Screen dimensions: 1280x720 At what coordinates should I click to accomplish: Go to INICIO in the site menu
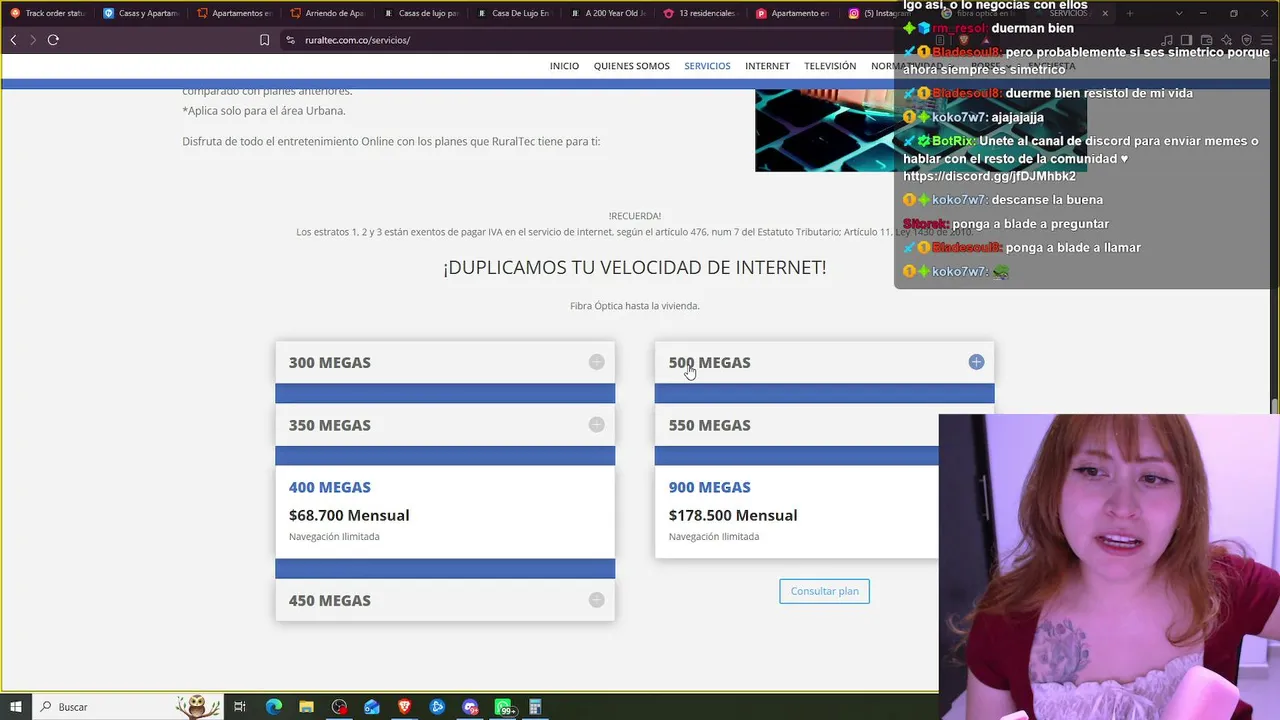coord(564,66)
